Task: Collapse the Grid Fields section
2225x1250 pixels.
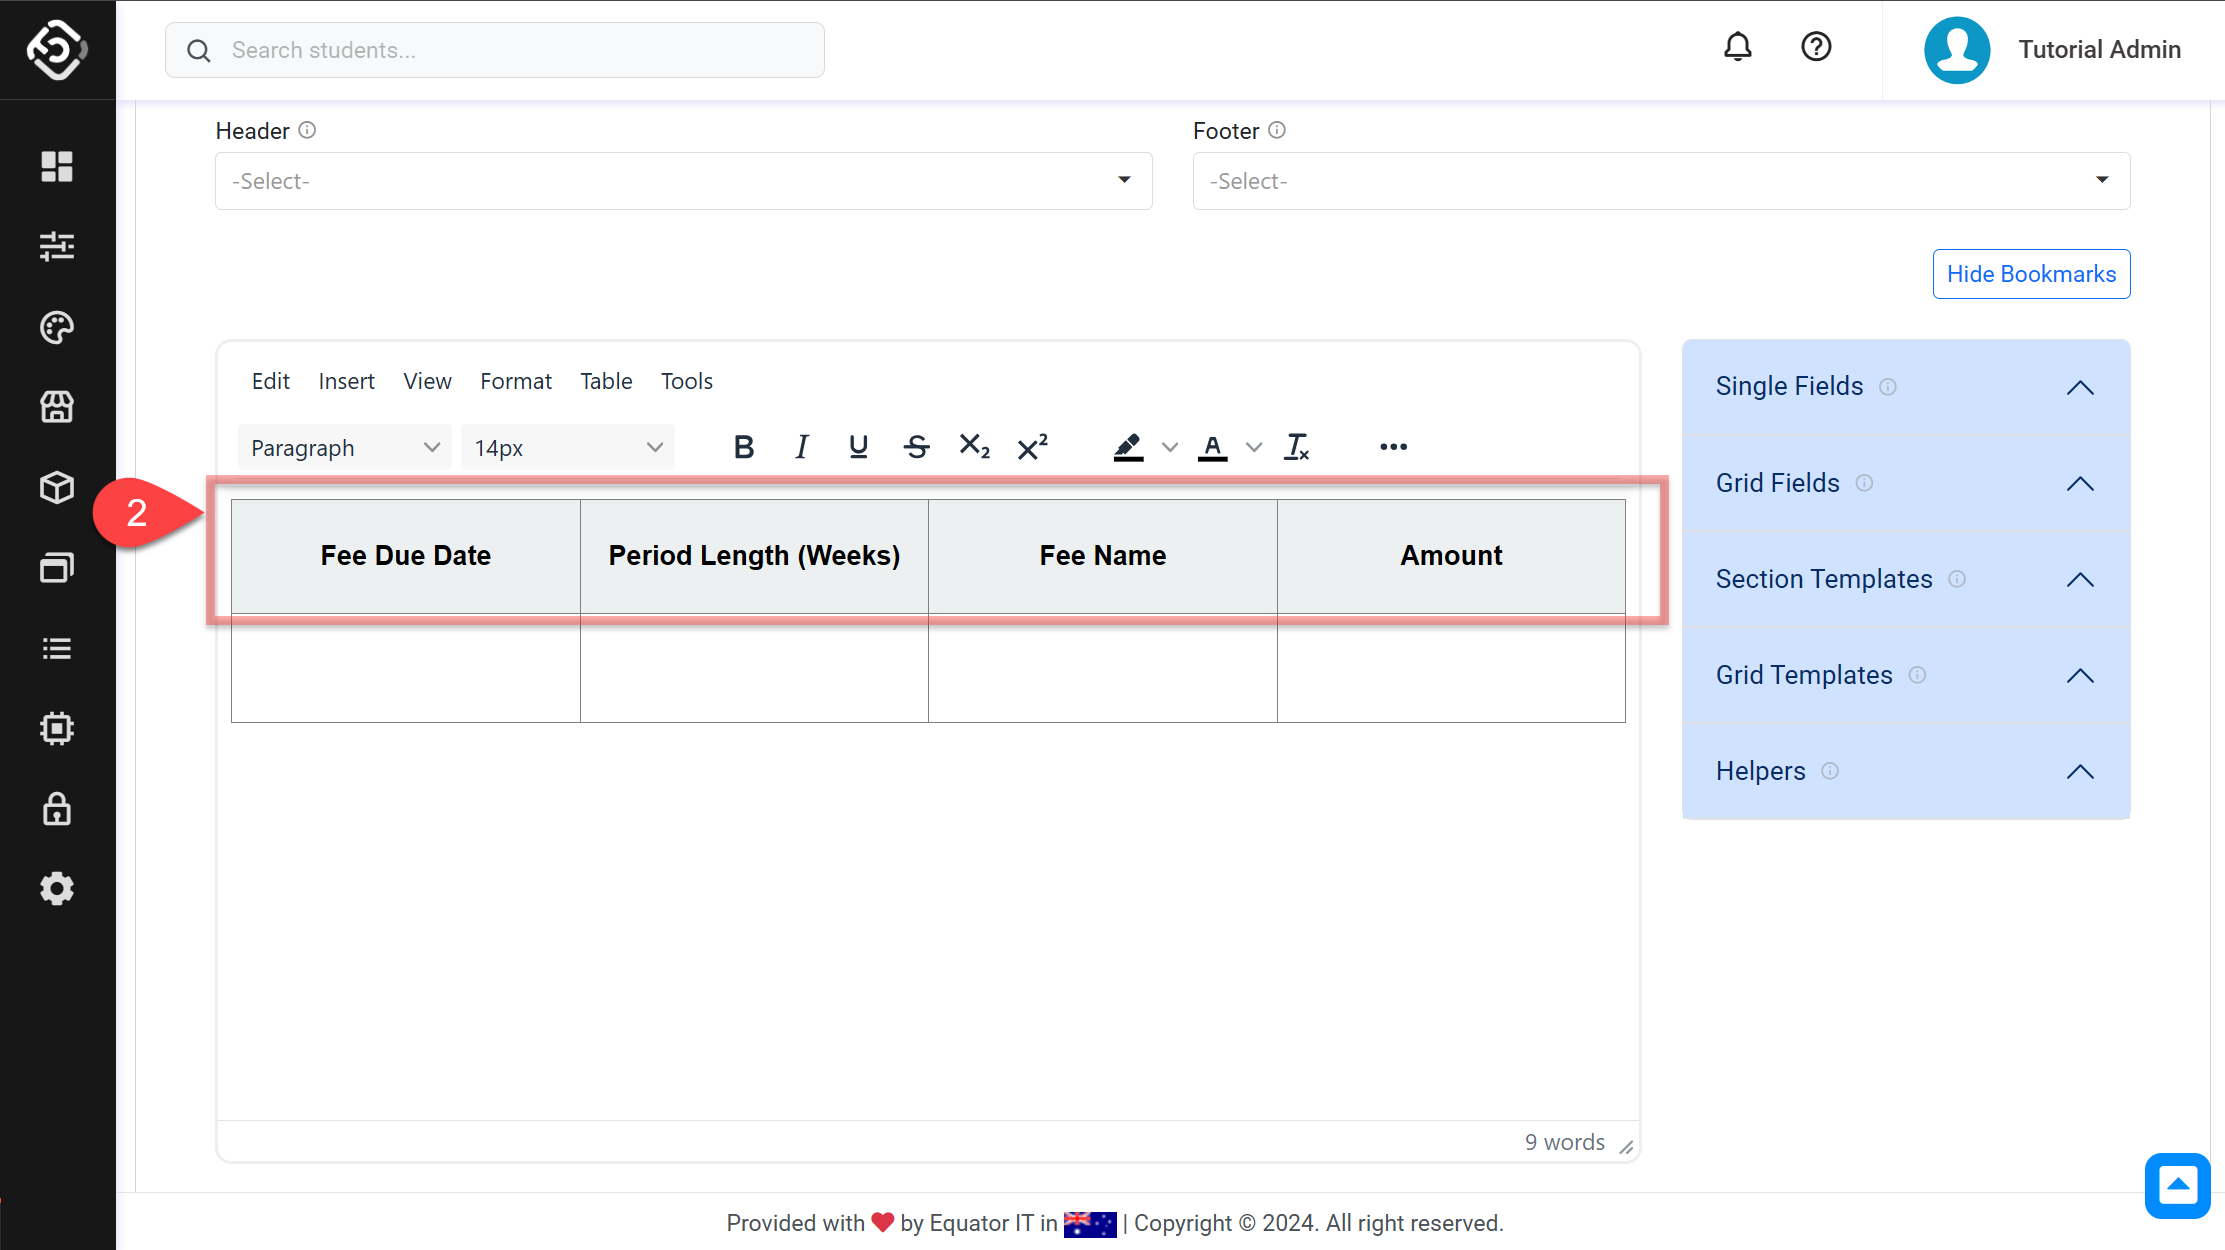Action: click(x=2080, y=484)
